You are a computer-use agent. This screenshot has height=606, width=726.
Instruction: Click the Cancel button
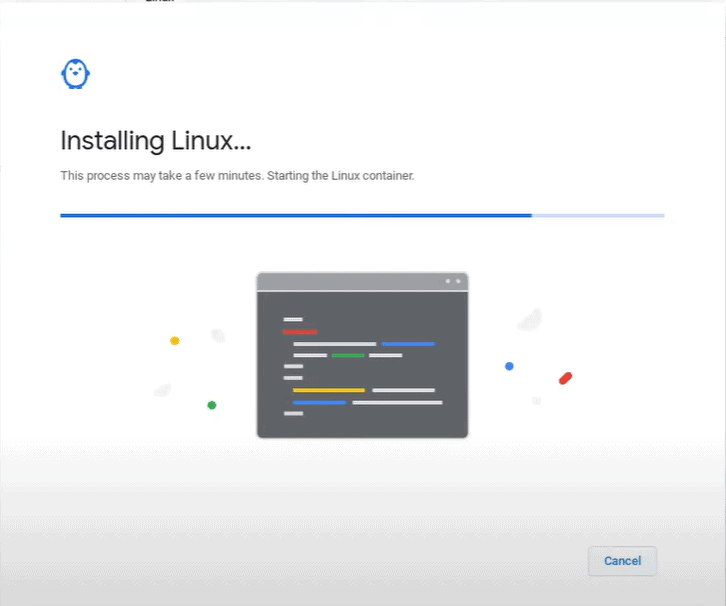622,561
